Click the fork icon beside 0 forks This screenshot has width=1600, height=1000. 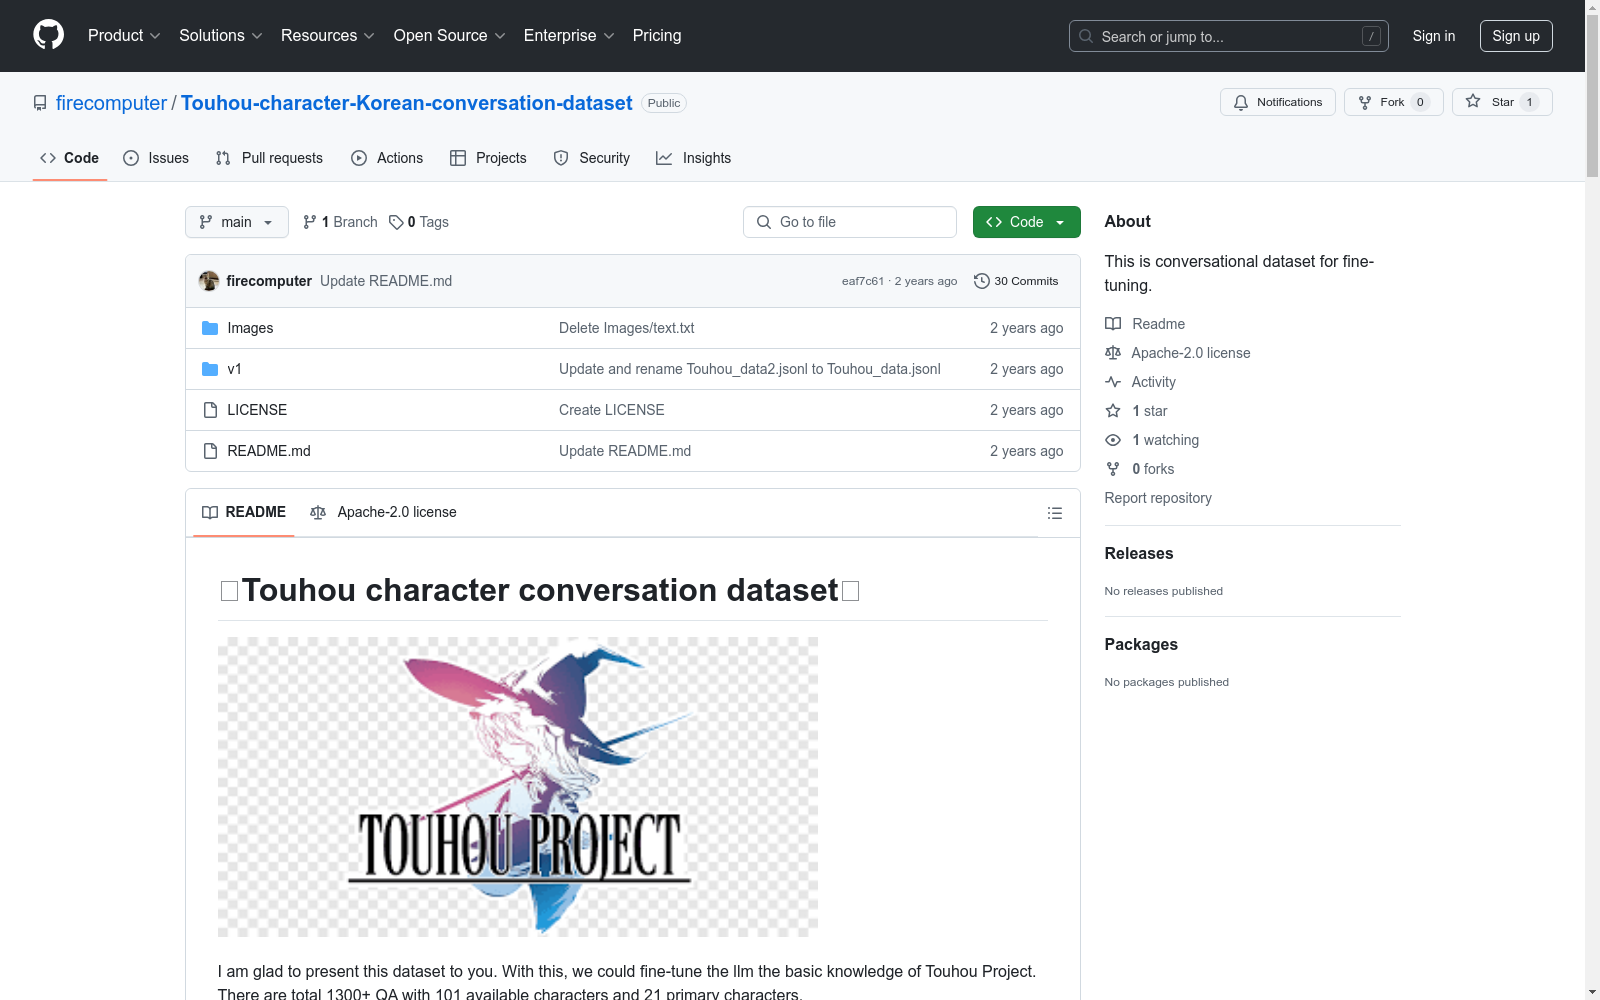[x=1113, y=469]
